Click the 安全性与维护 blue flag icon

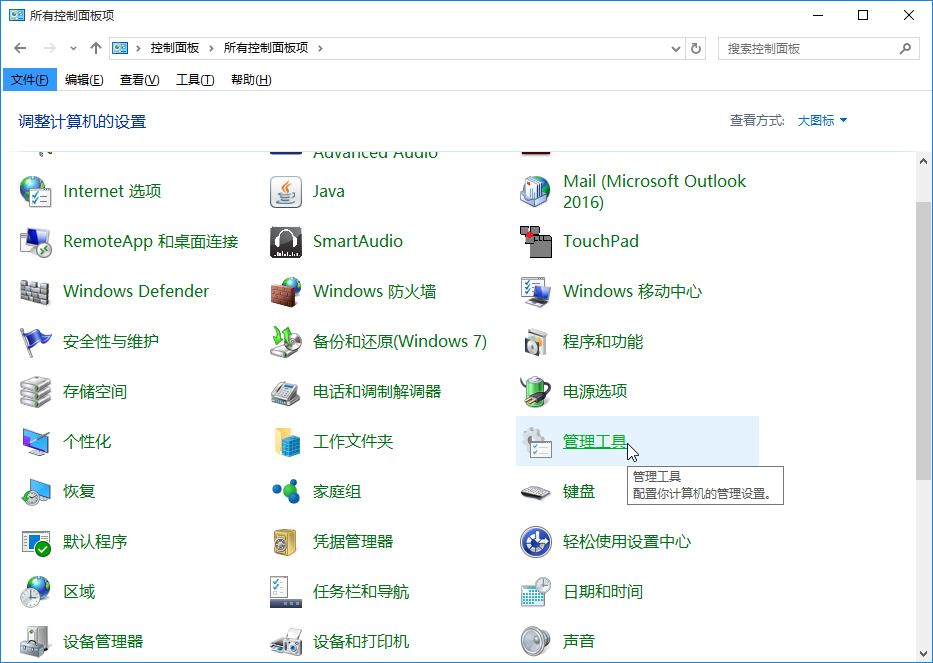(35, 342)
